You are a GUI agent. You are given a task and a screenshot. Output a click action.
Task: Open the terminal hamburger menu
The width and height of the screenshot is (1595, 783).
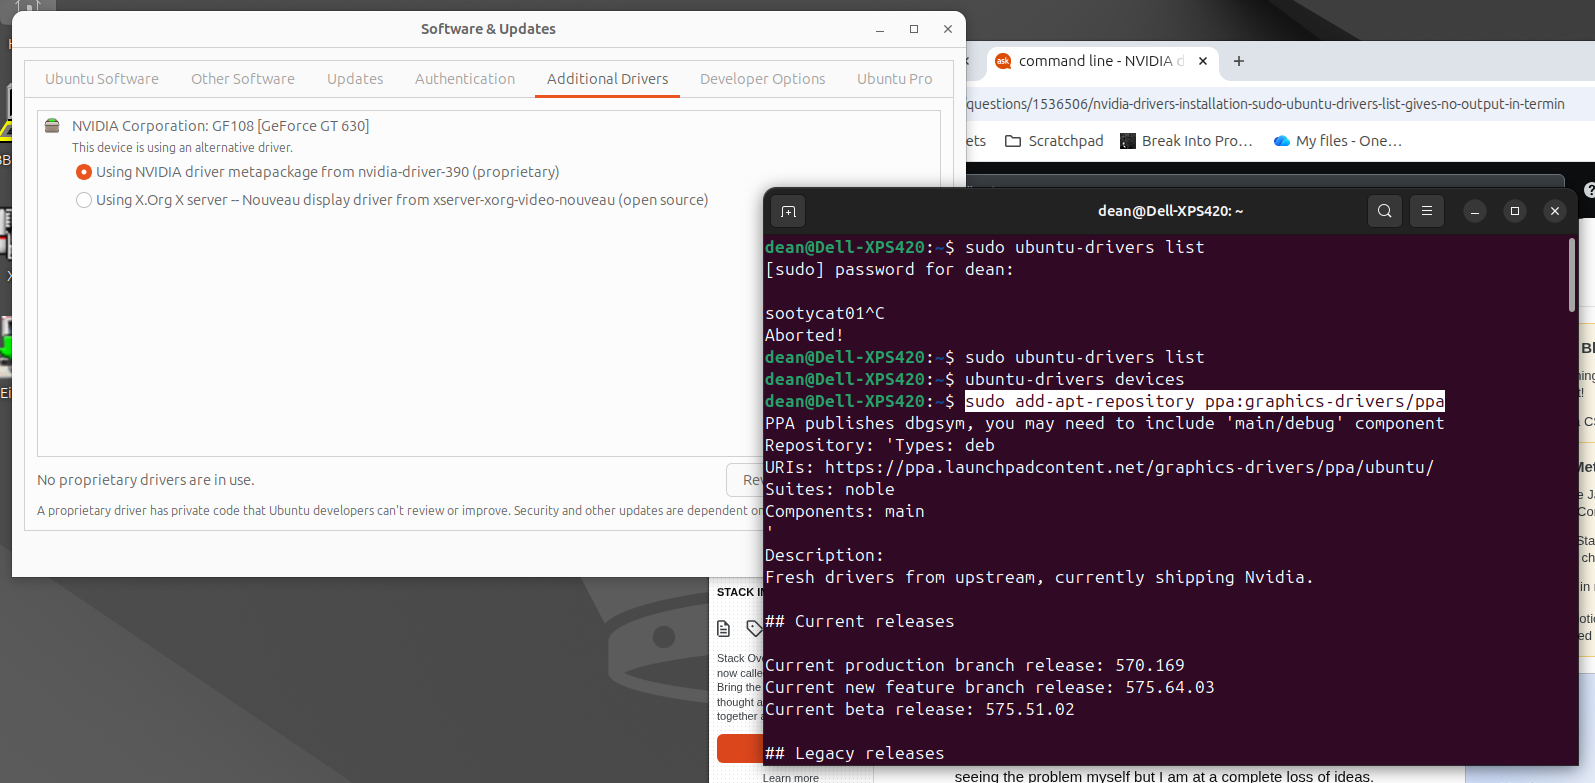pyautogui.click(x=1427, y=211)
